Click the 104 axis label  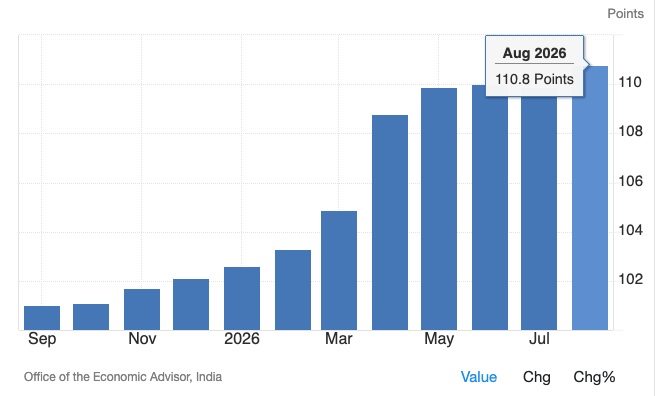(630, 230)
